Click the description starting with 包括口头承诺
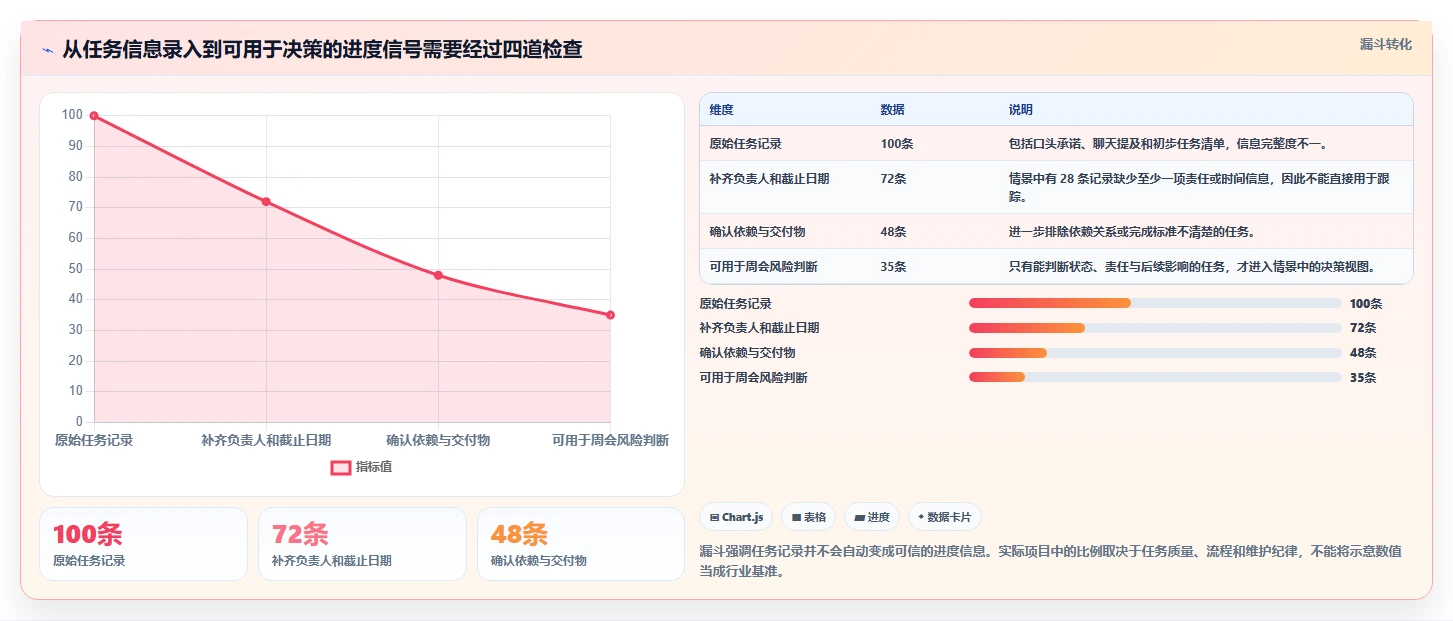 [x=1168, y=144]
